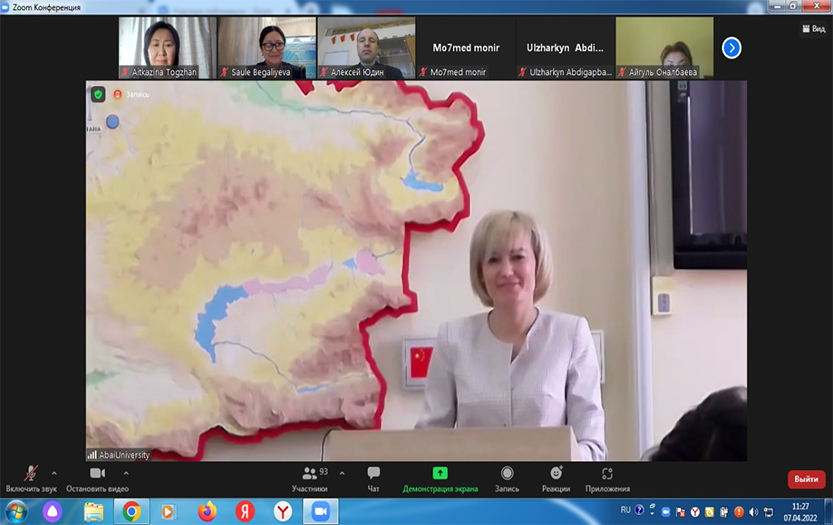Stop camera with Остановить видео
This screenshot has width=833, height=525.
(97, 478)
